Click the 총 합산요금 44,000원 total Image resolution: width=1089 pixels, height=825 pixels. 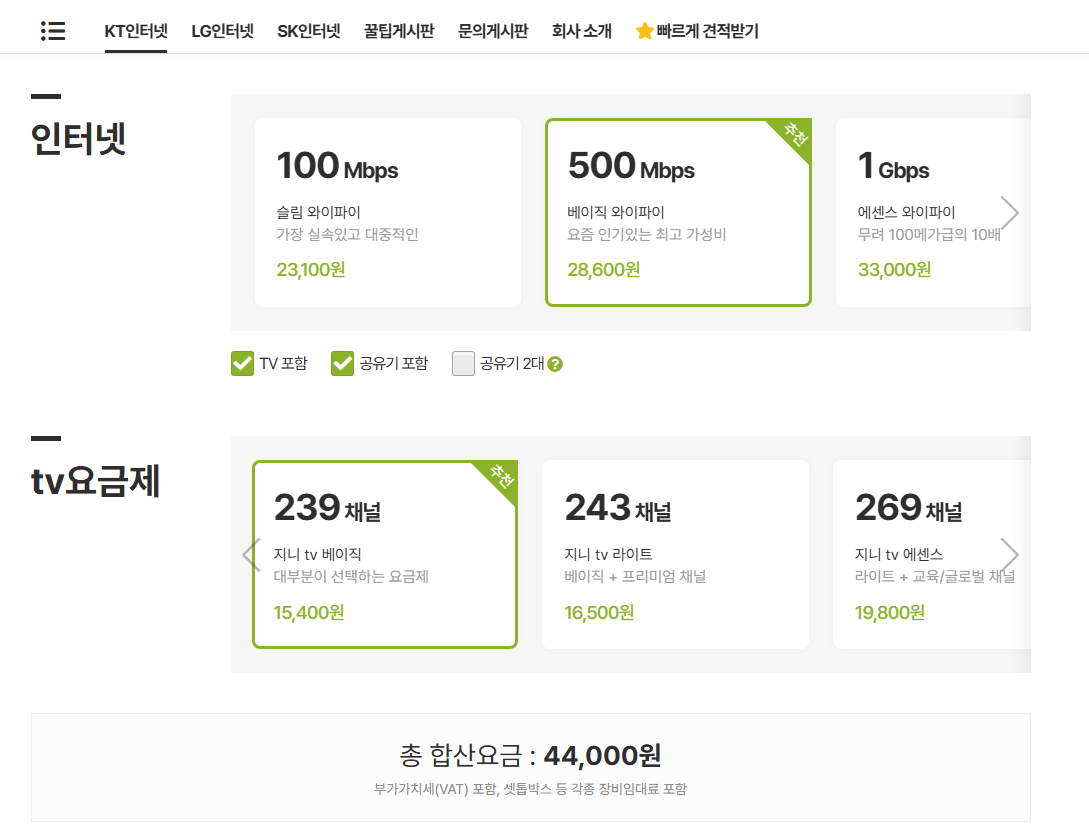531,755
